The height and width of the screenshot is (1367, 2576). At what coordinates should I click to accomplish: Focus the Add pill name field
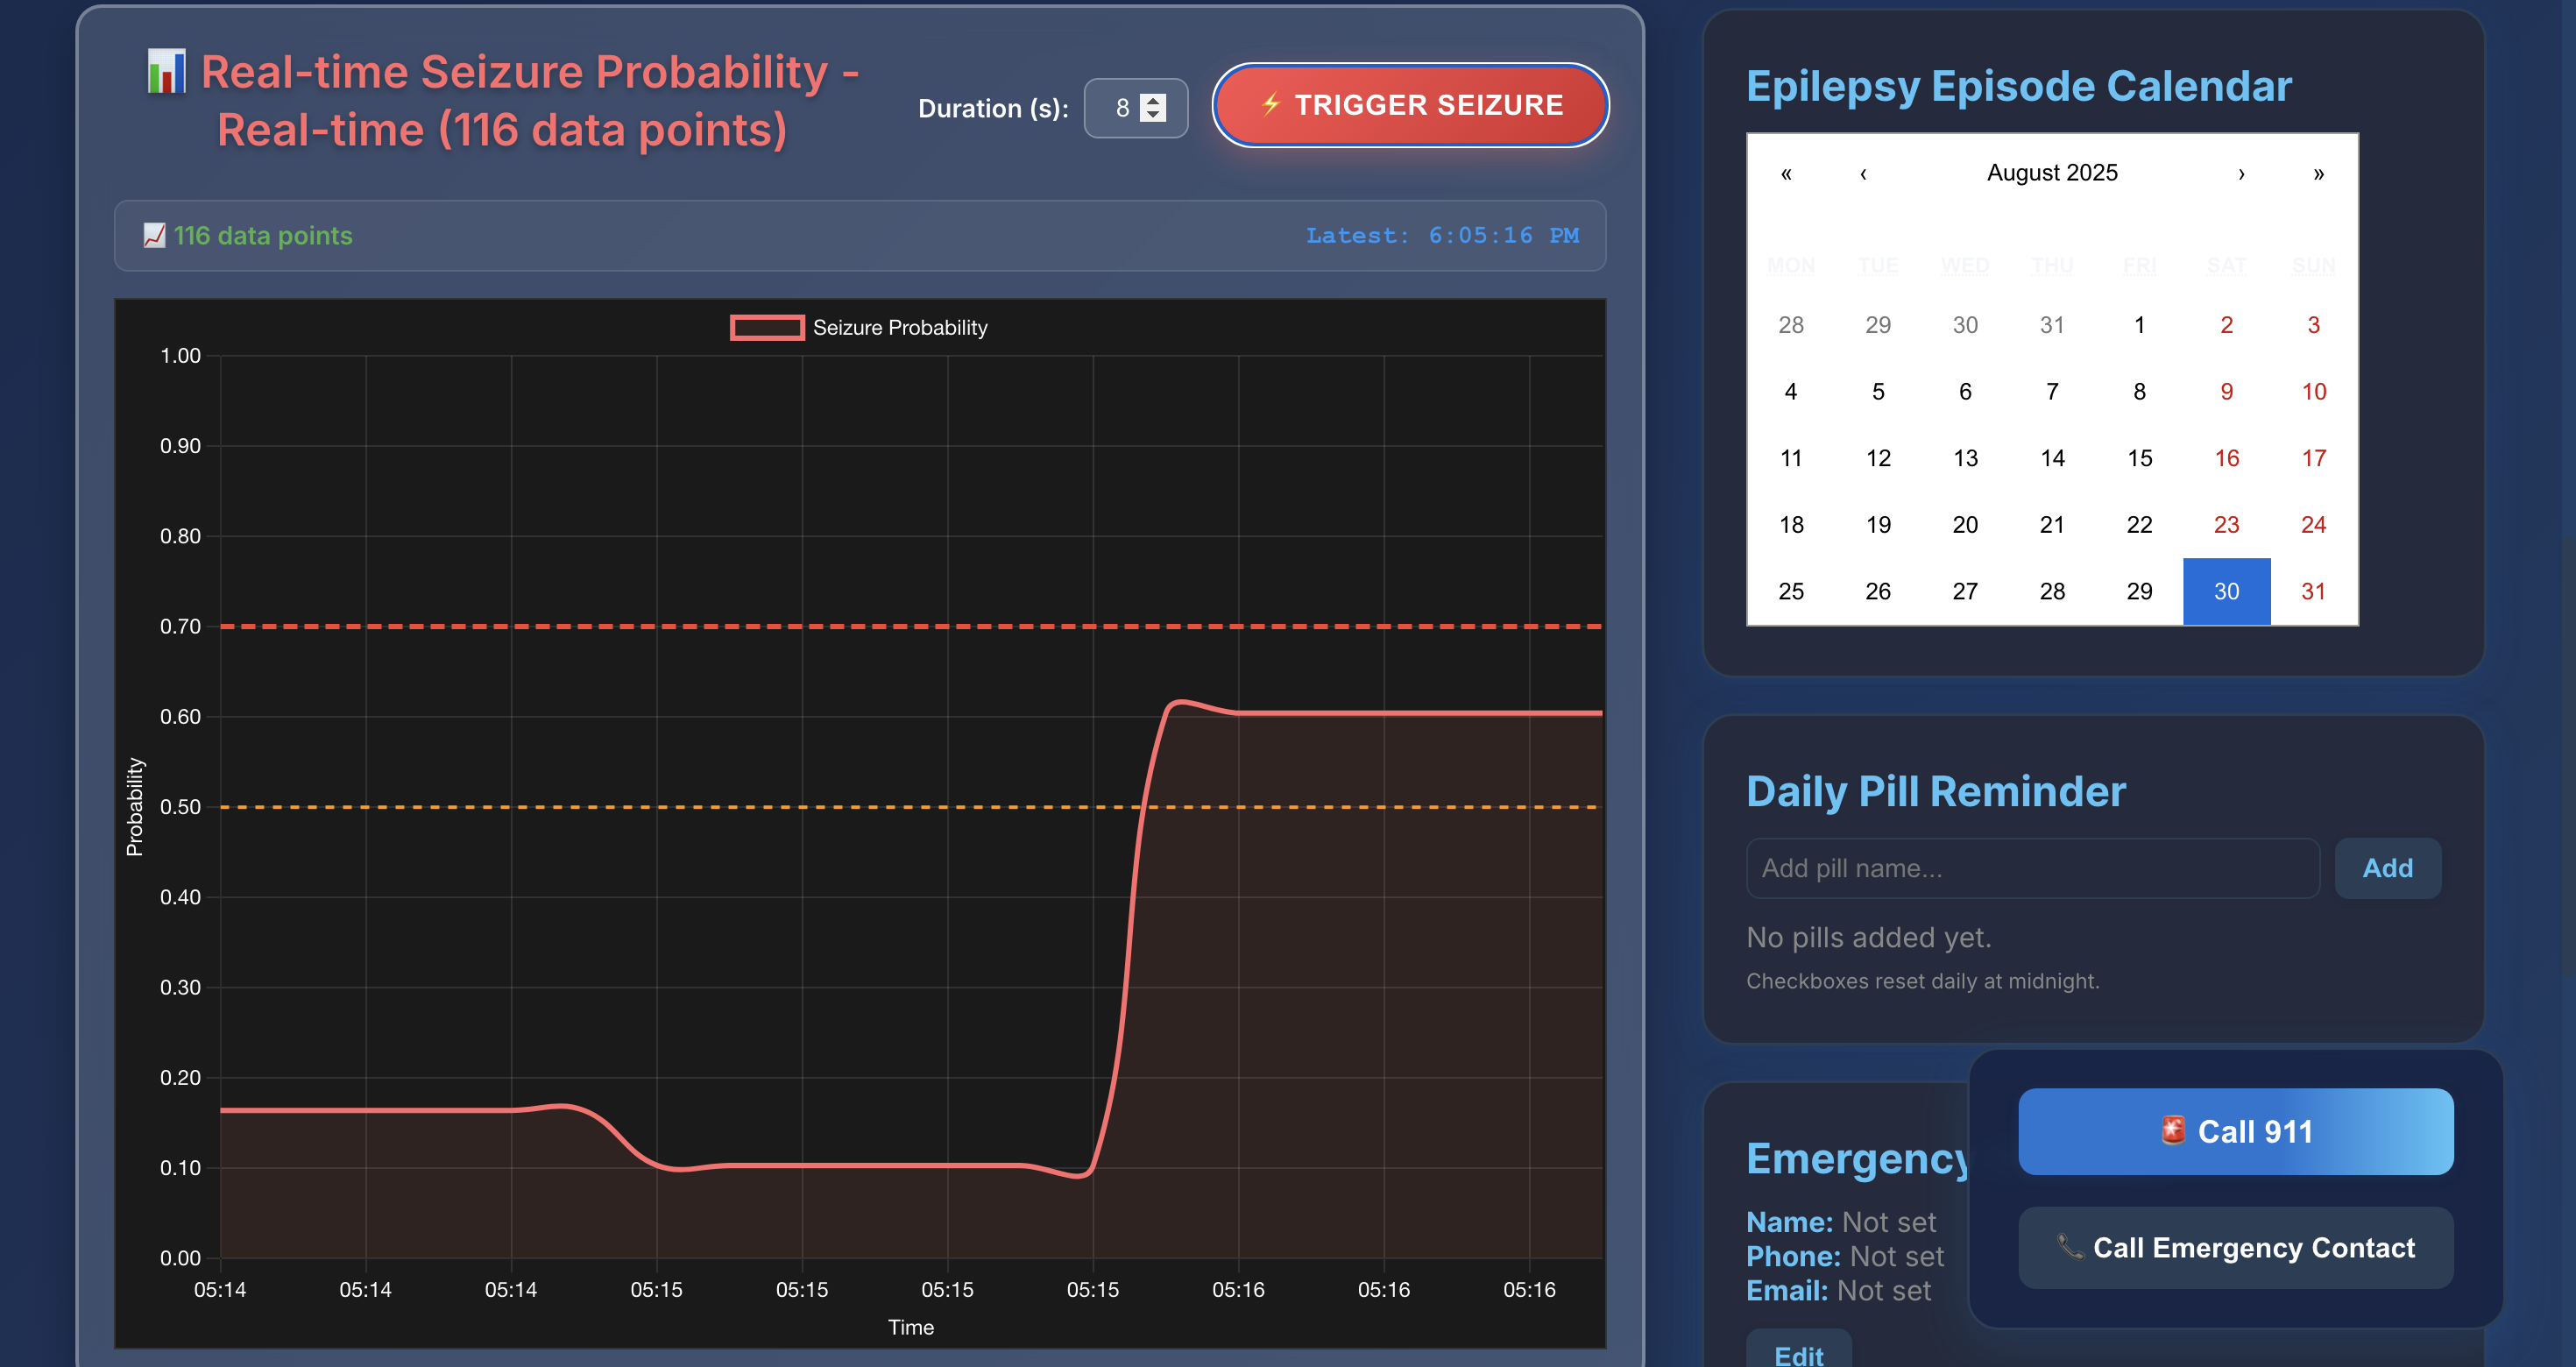(2032, 868)
